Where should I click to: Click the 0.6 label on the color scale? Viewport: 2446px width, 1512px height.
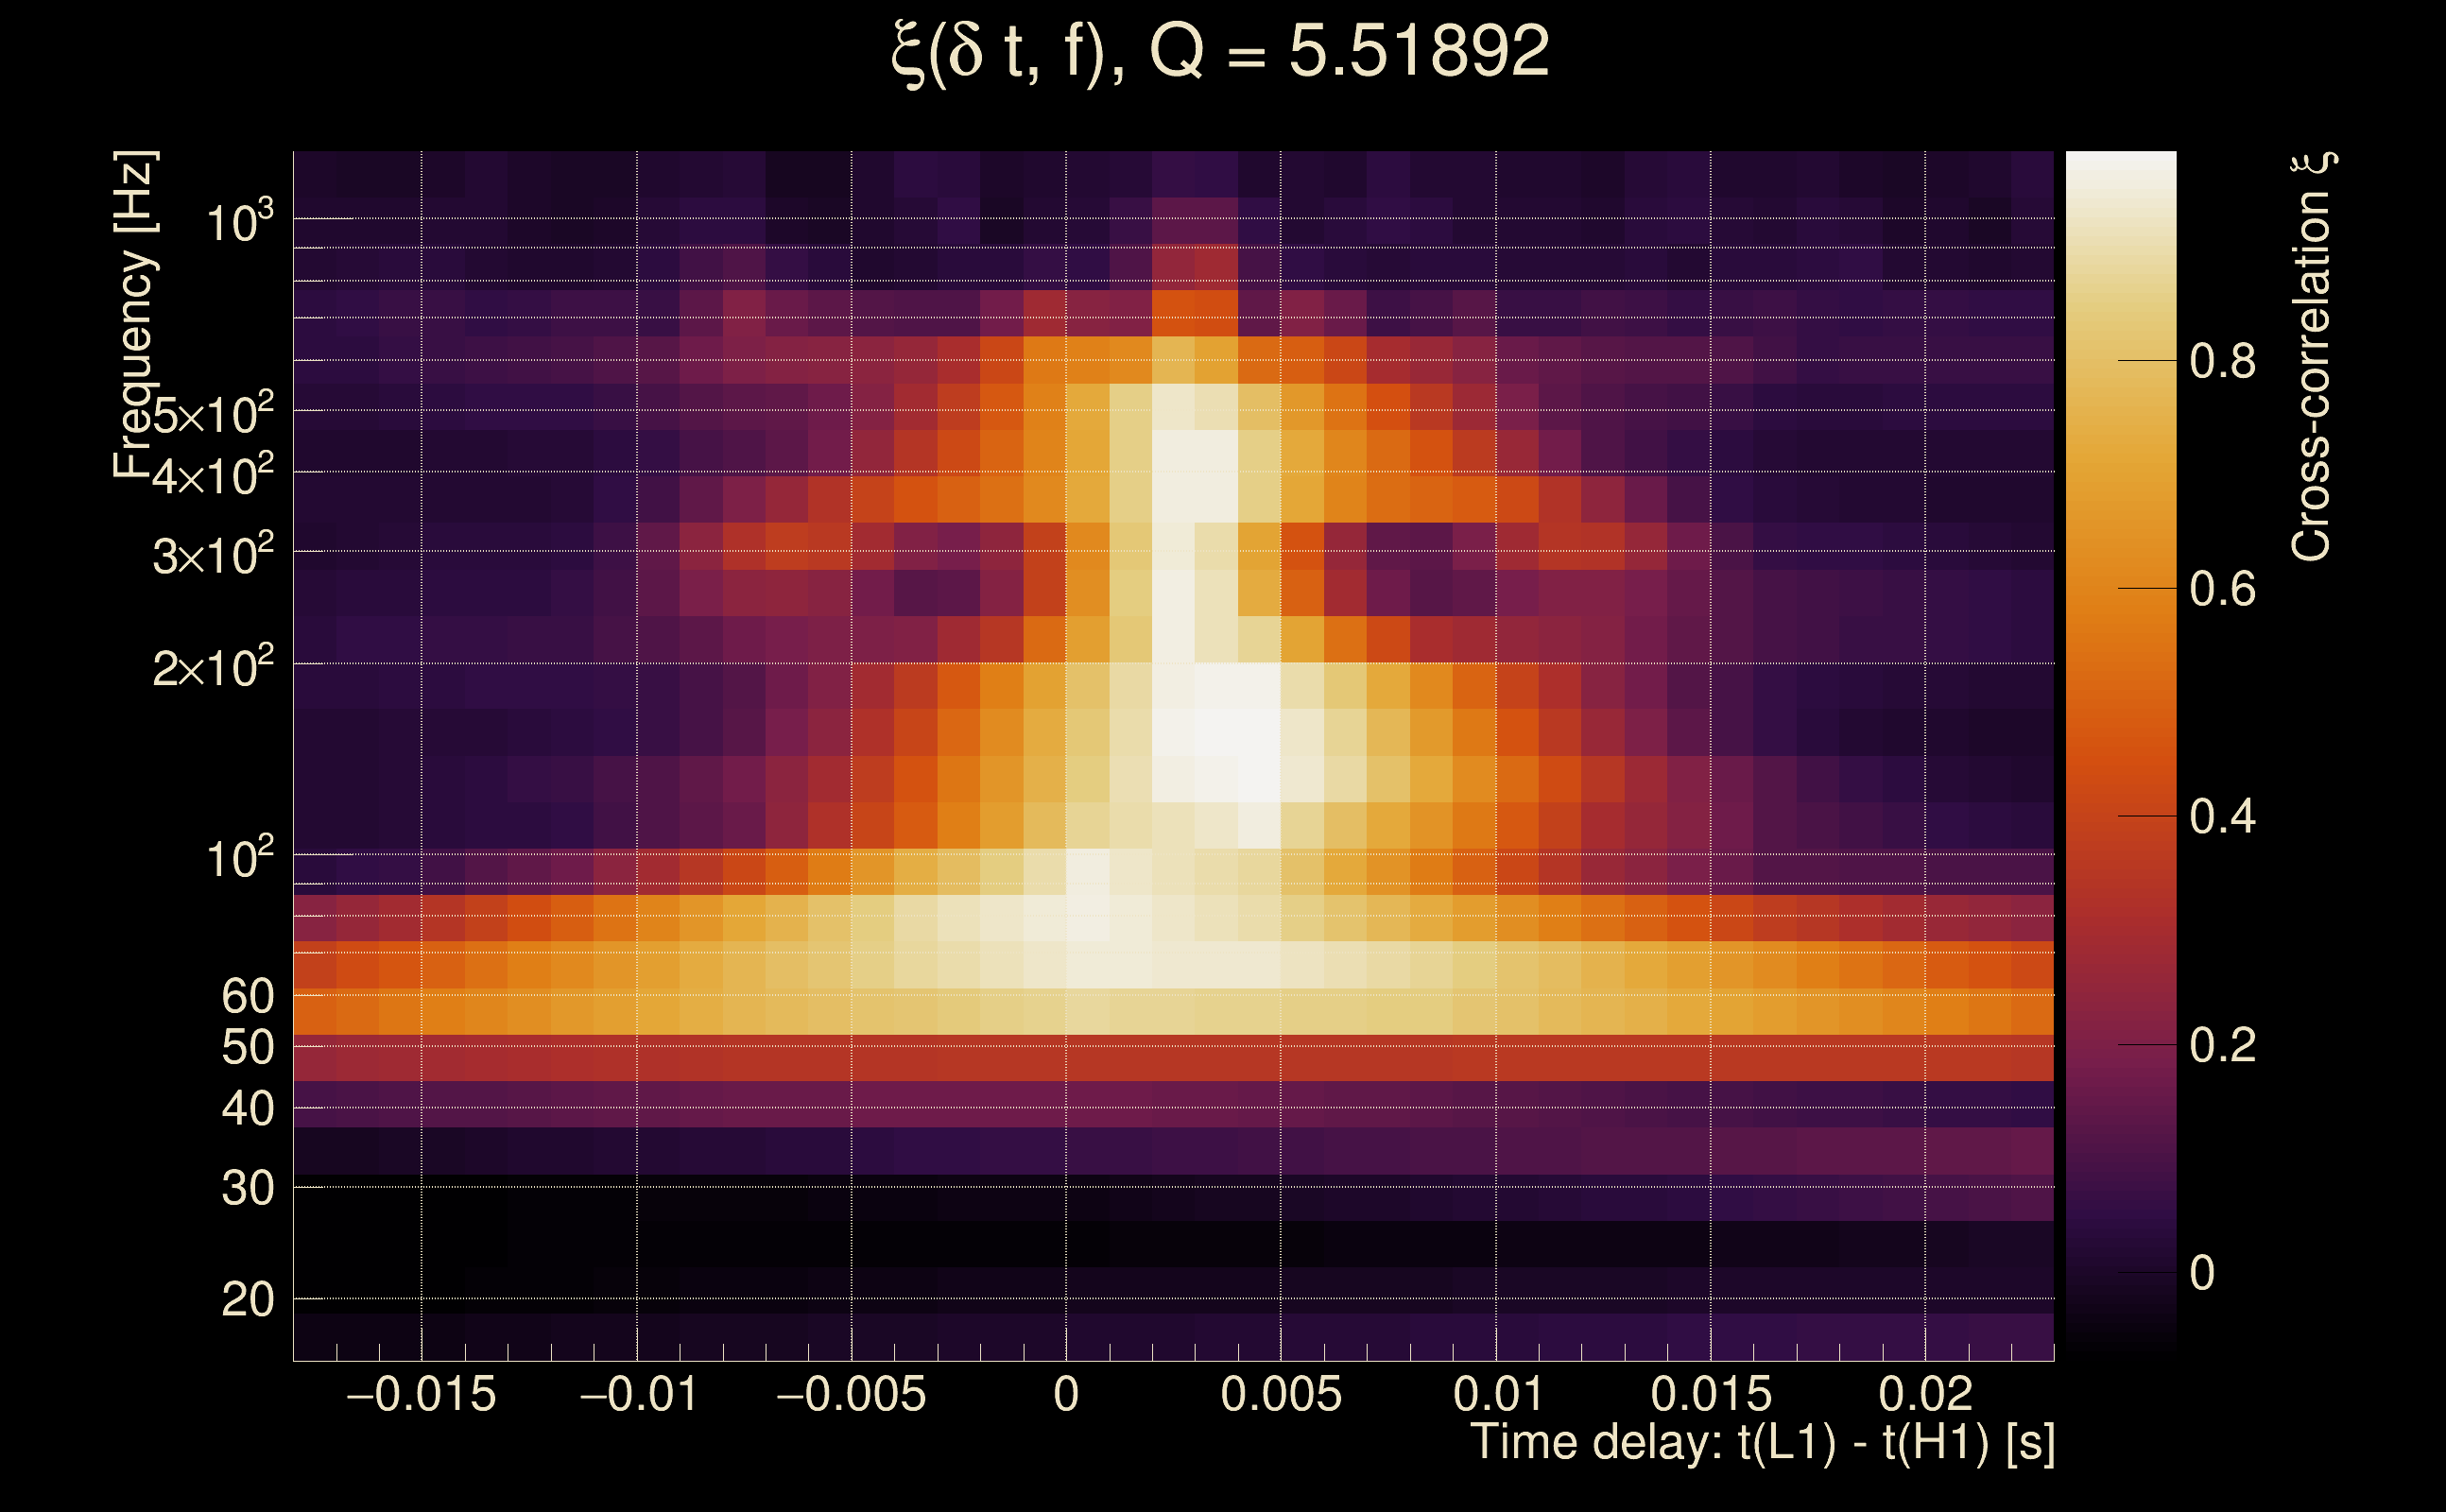pos(2222,589)
